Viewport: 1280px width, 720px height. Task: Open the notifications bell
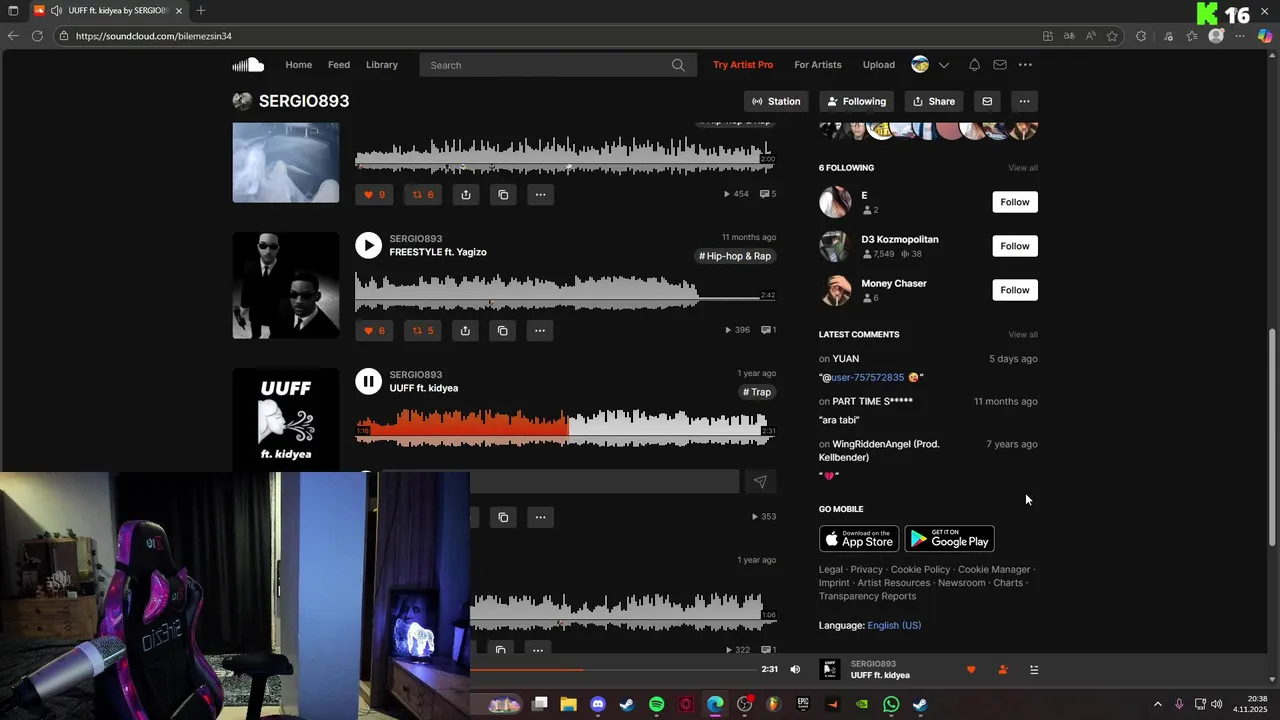(x=974, y=65)
